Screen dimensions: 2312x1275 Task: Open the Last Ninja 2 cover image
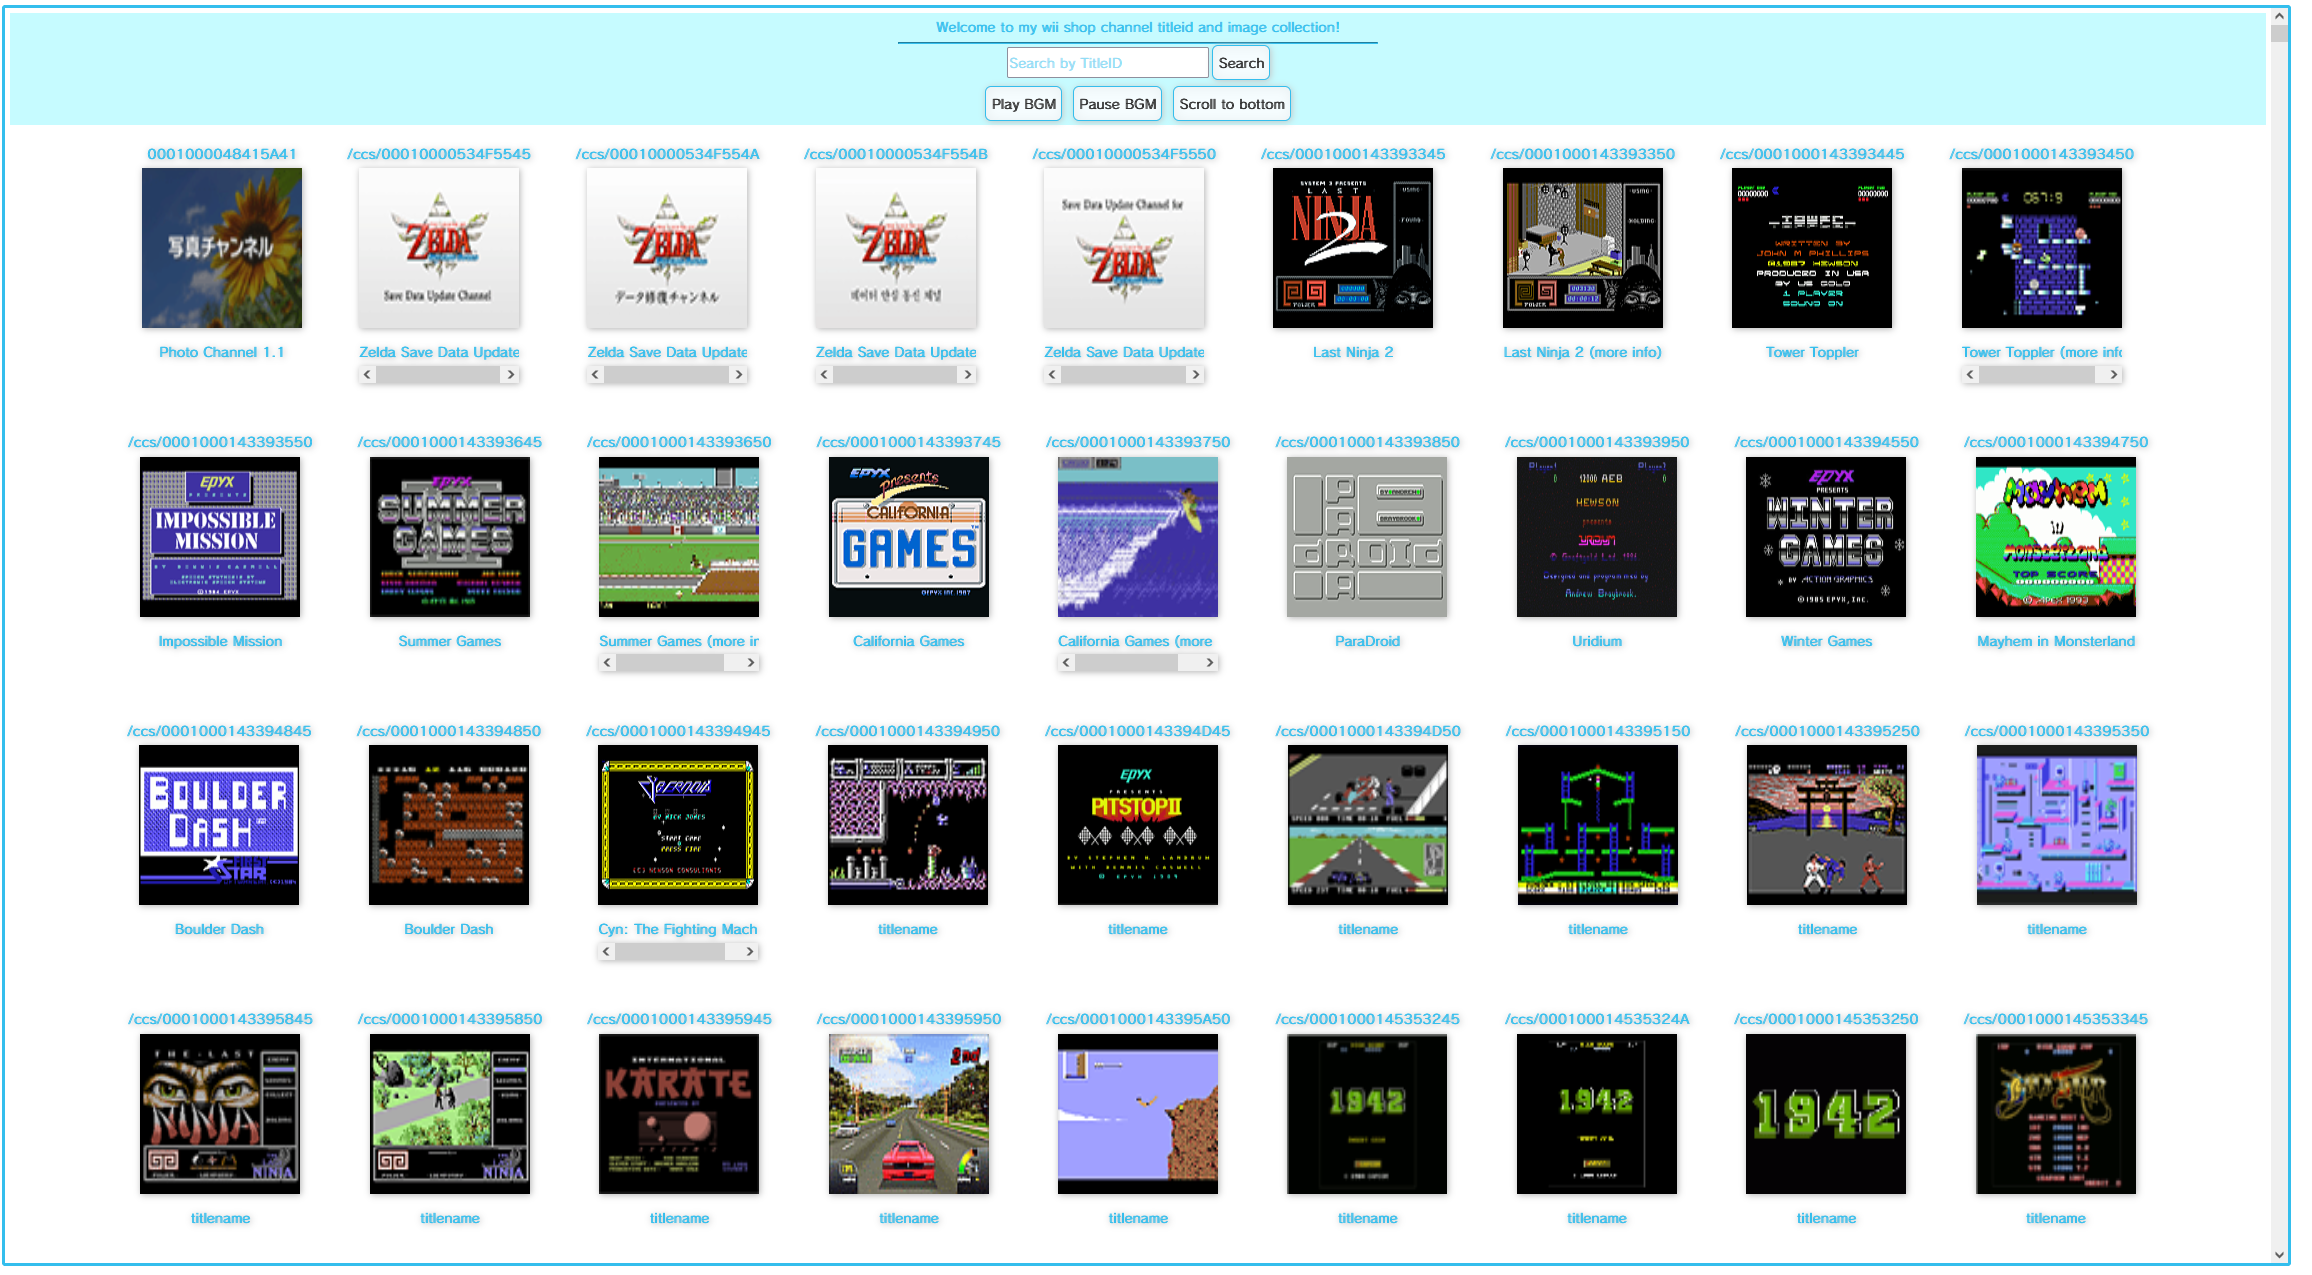click(1352, 248)
